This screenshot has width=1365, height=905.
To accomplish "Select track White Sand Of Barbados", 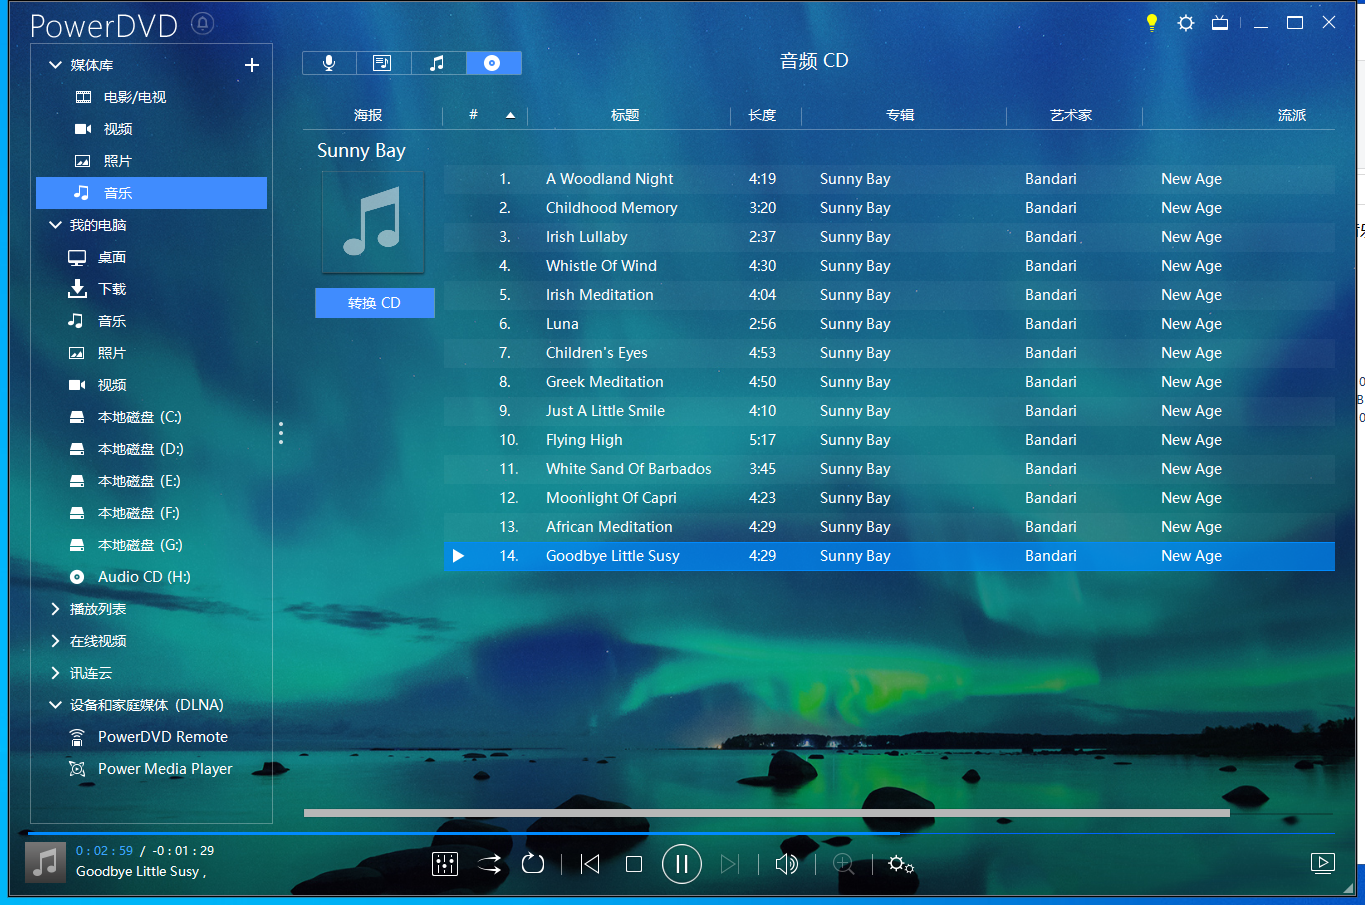I will point(889,469).
